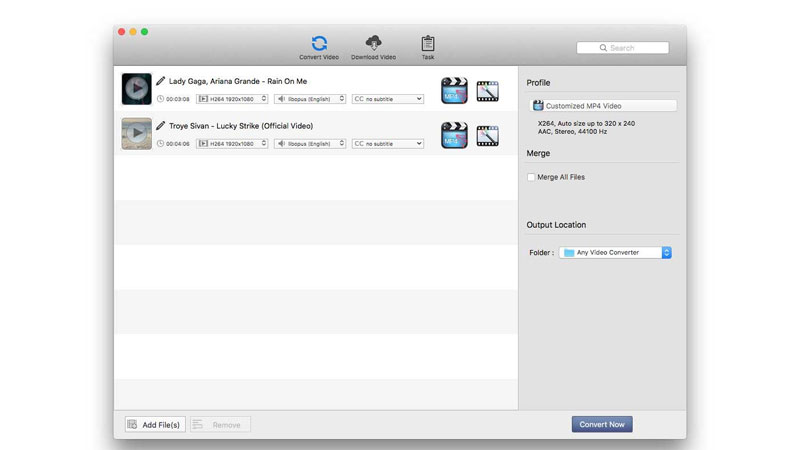The width and height of the screenshot is (800, 450).
Task: Play the Lady Gaga Rain On Me thumbnail
Action: 136,89
